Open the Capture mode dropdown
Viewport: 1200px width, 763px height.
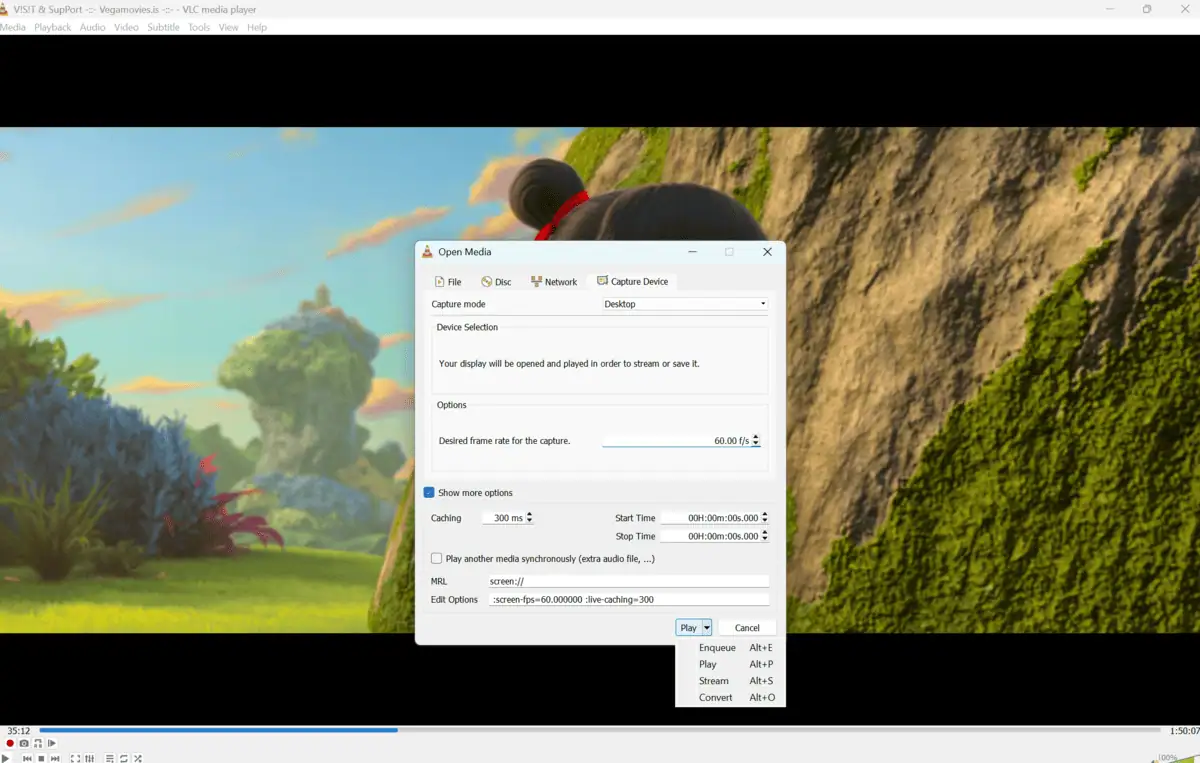(x=685, y=304)
